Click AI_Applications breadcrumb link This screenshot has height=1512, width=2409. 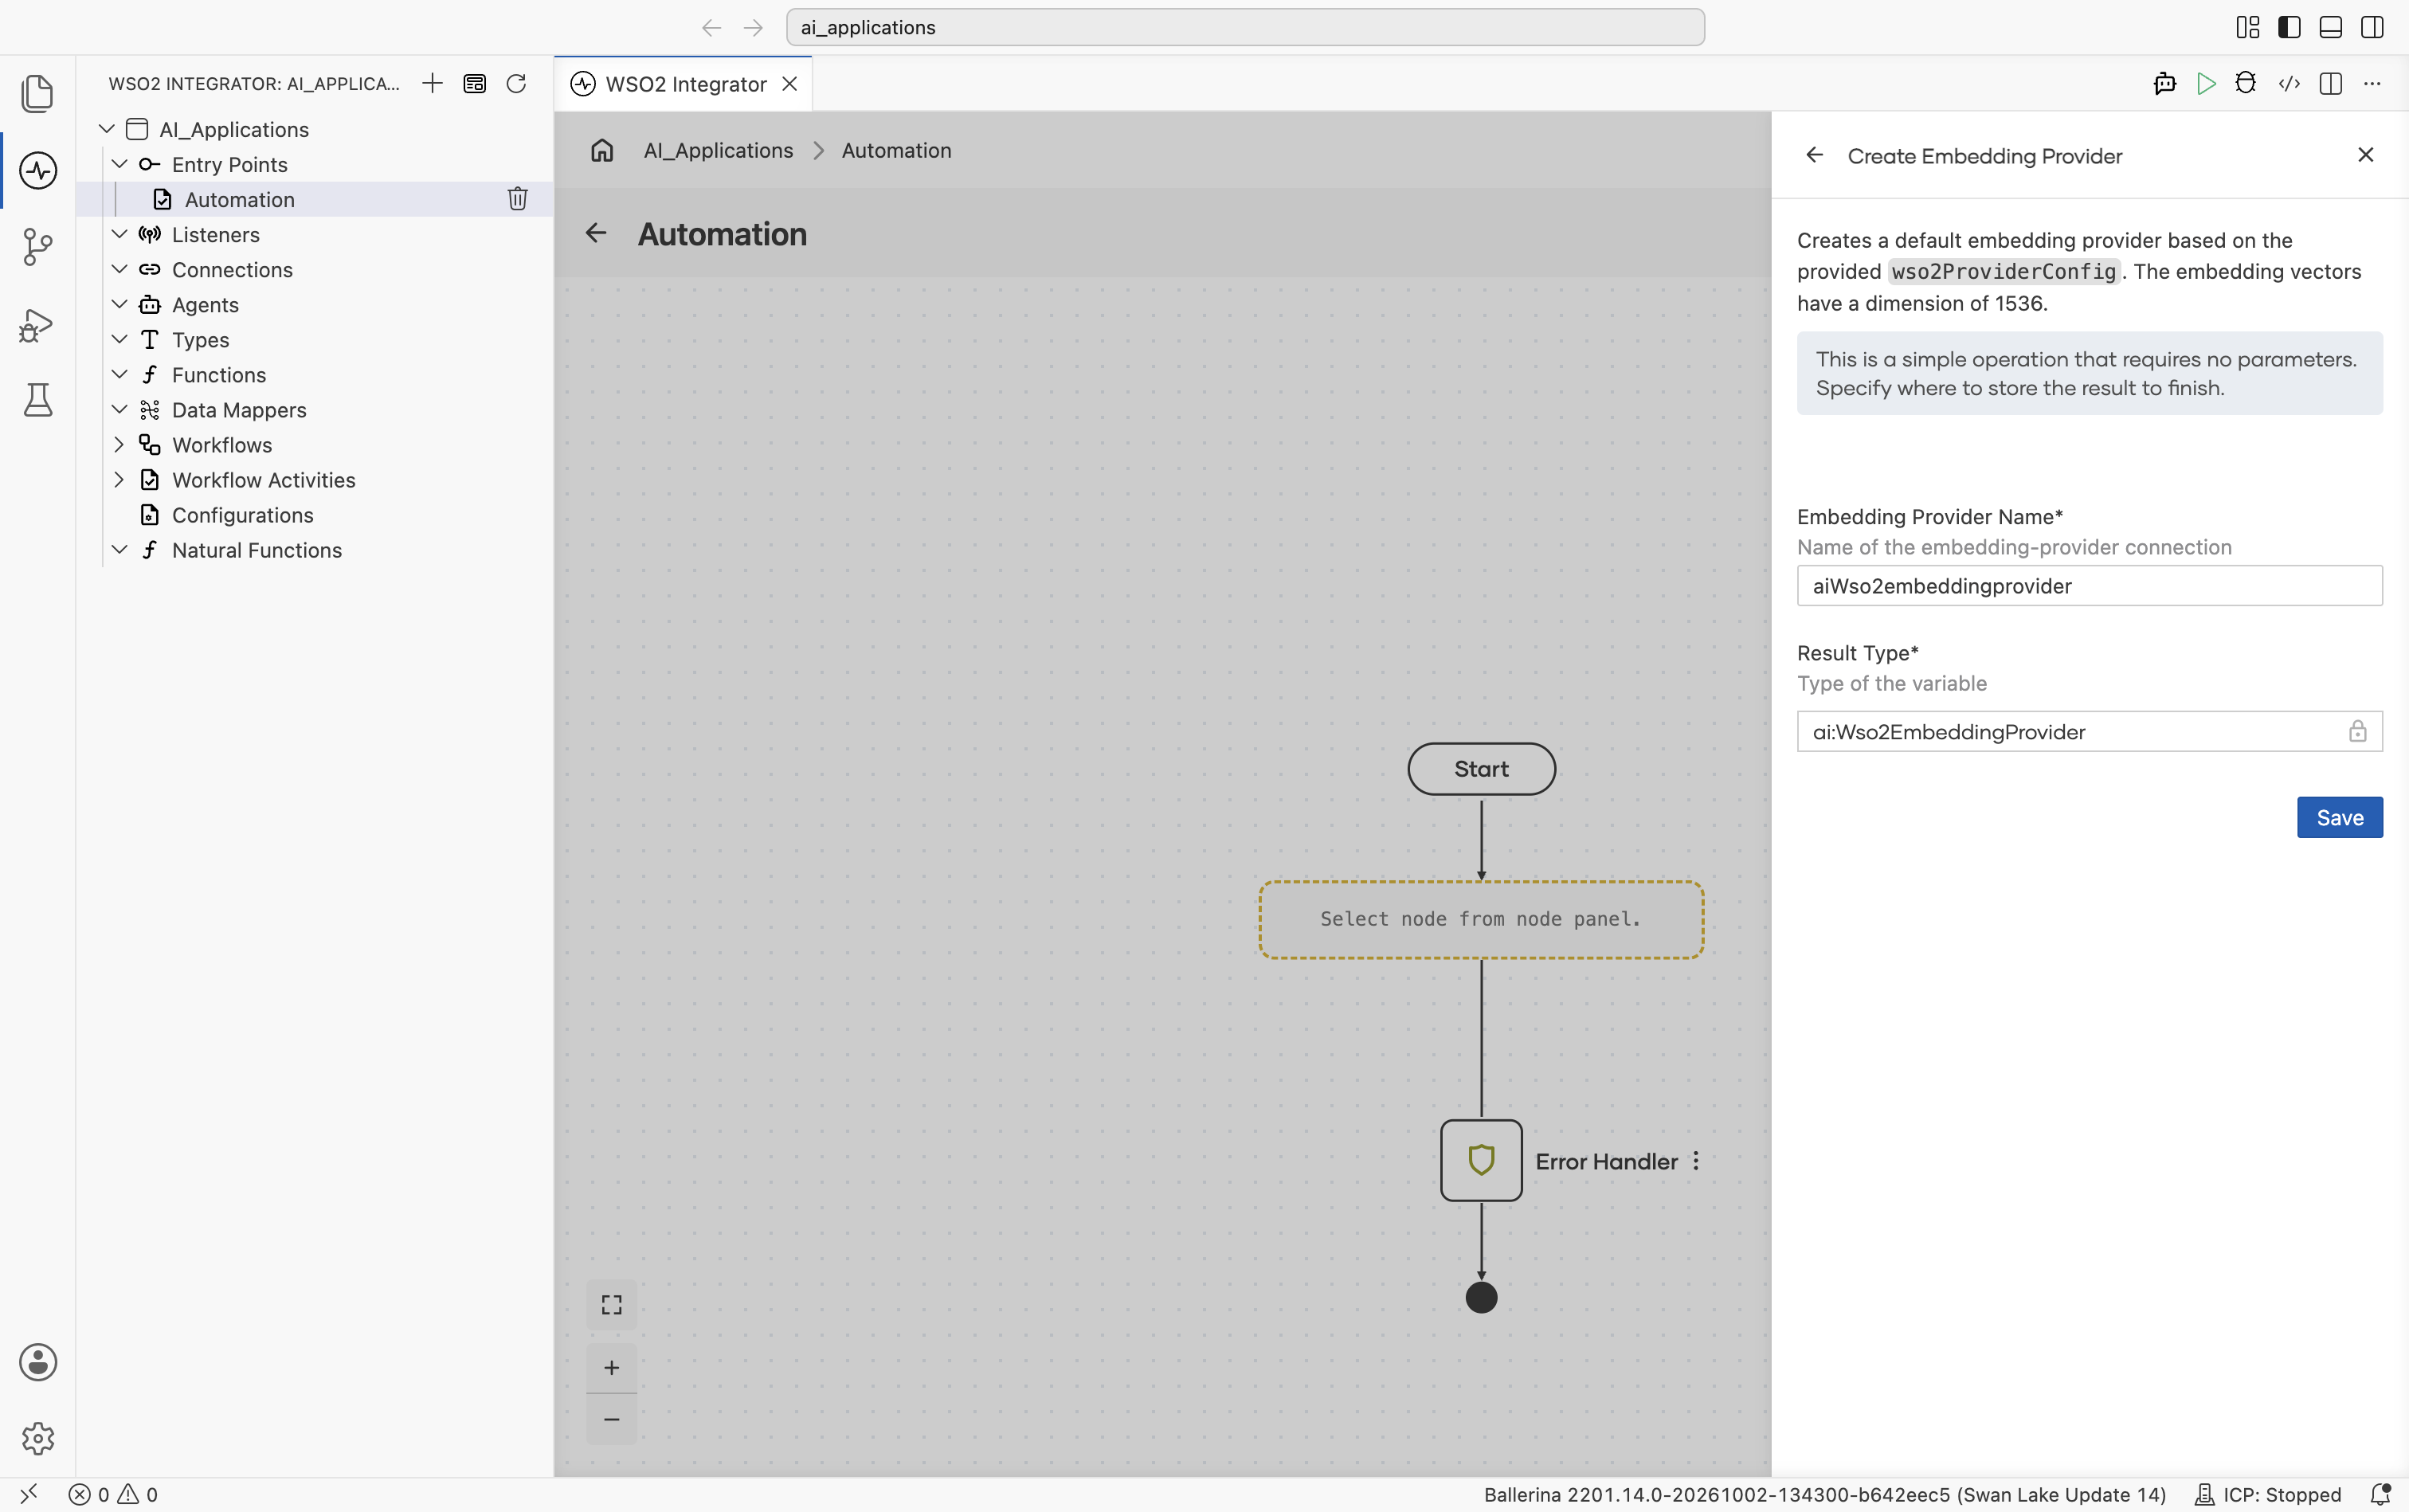(718, 150)
